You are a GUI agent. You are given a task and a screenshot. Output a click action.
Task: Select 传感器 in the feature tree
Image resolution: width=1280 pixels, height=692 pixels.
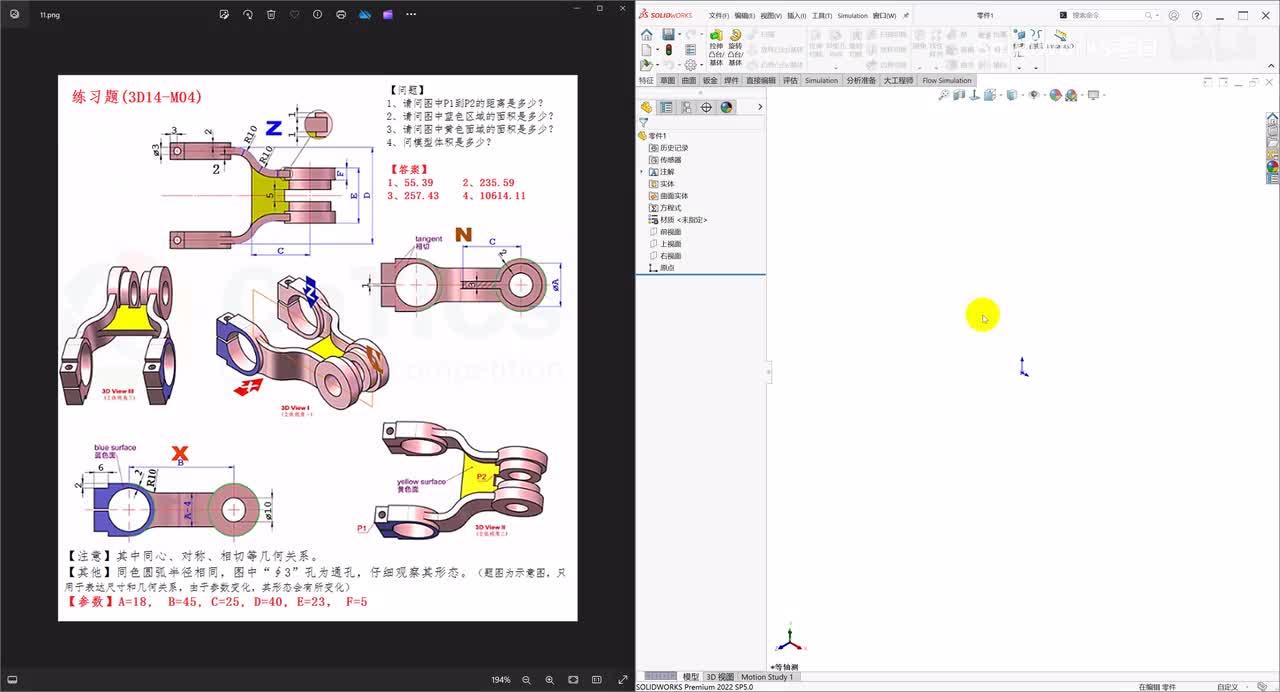click(665, 160)
